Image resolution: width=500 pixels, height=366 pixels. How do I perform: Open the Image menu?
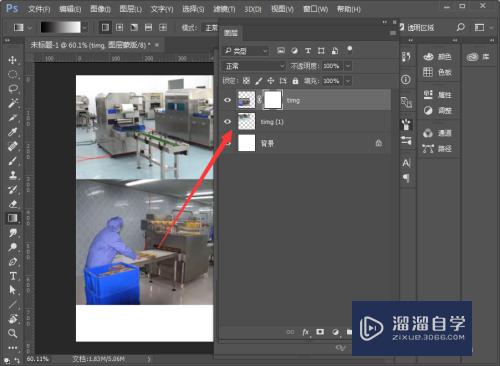(100, 9)
